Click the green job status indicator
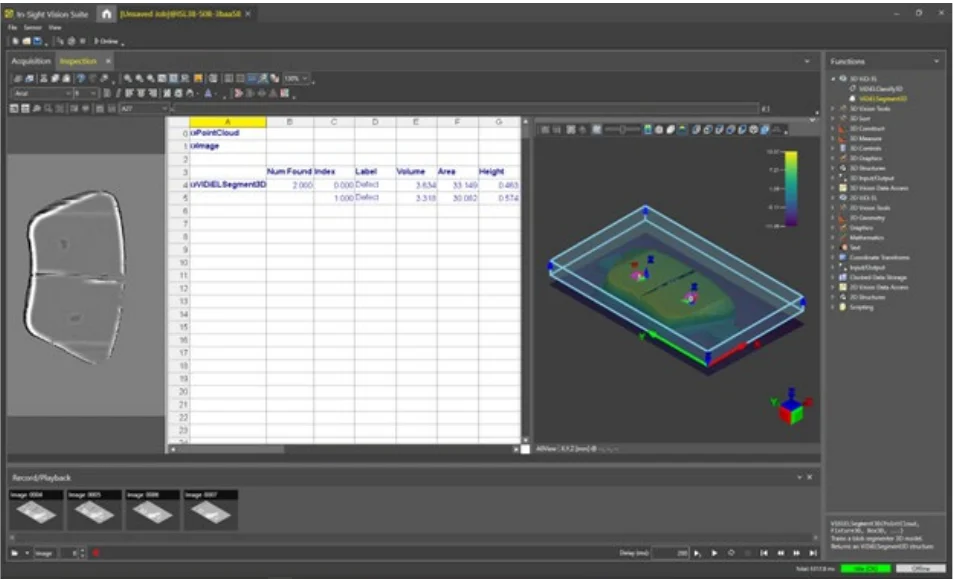This screenshot has width=954, height=580. pyautogui.click(x=865, y=568)
